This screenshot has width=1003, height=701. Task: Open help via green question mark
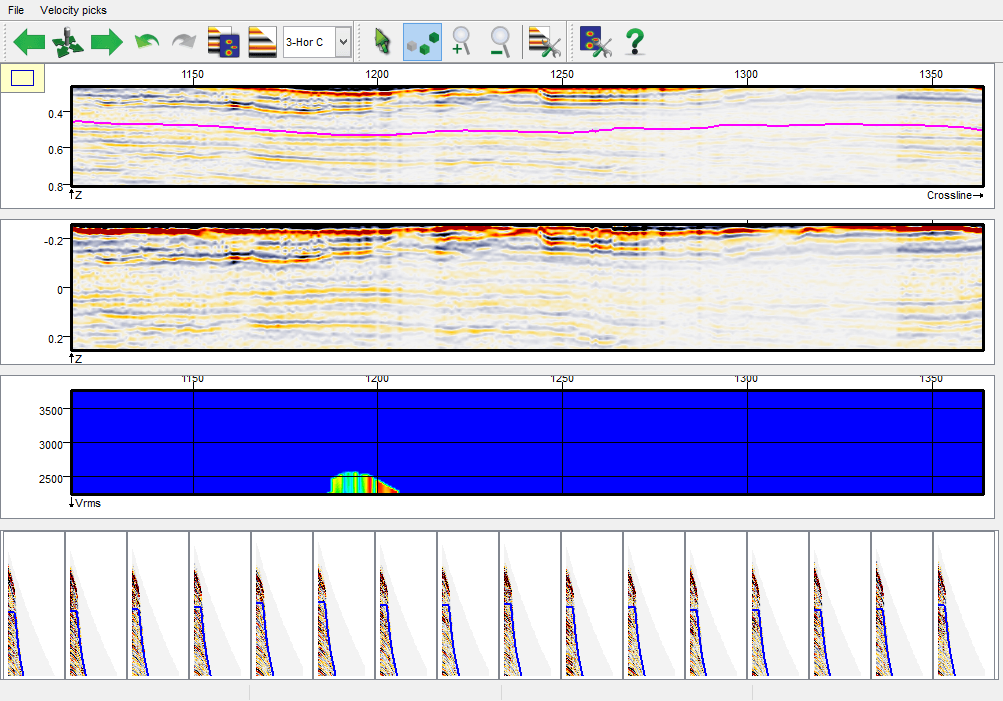tap(634, 42)
